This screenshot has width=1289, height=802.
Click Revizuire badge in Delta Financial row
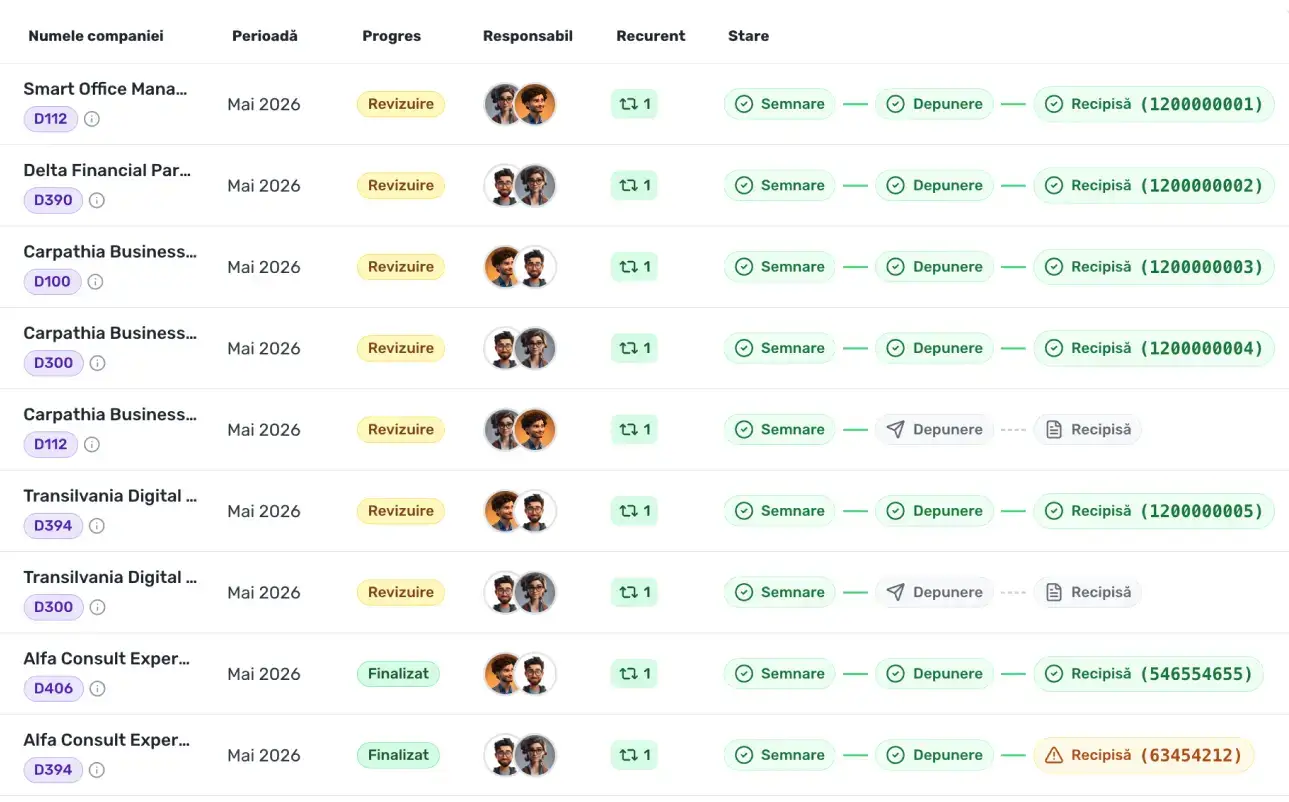[x=401, y=186]
